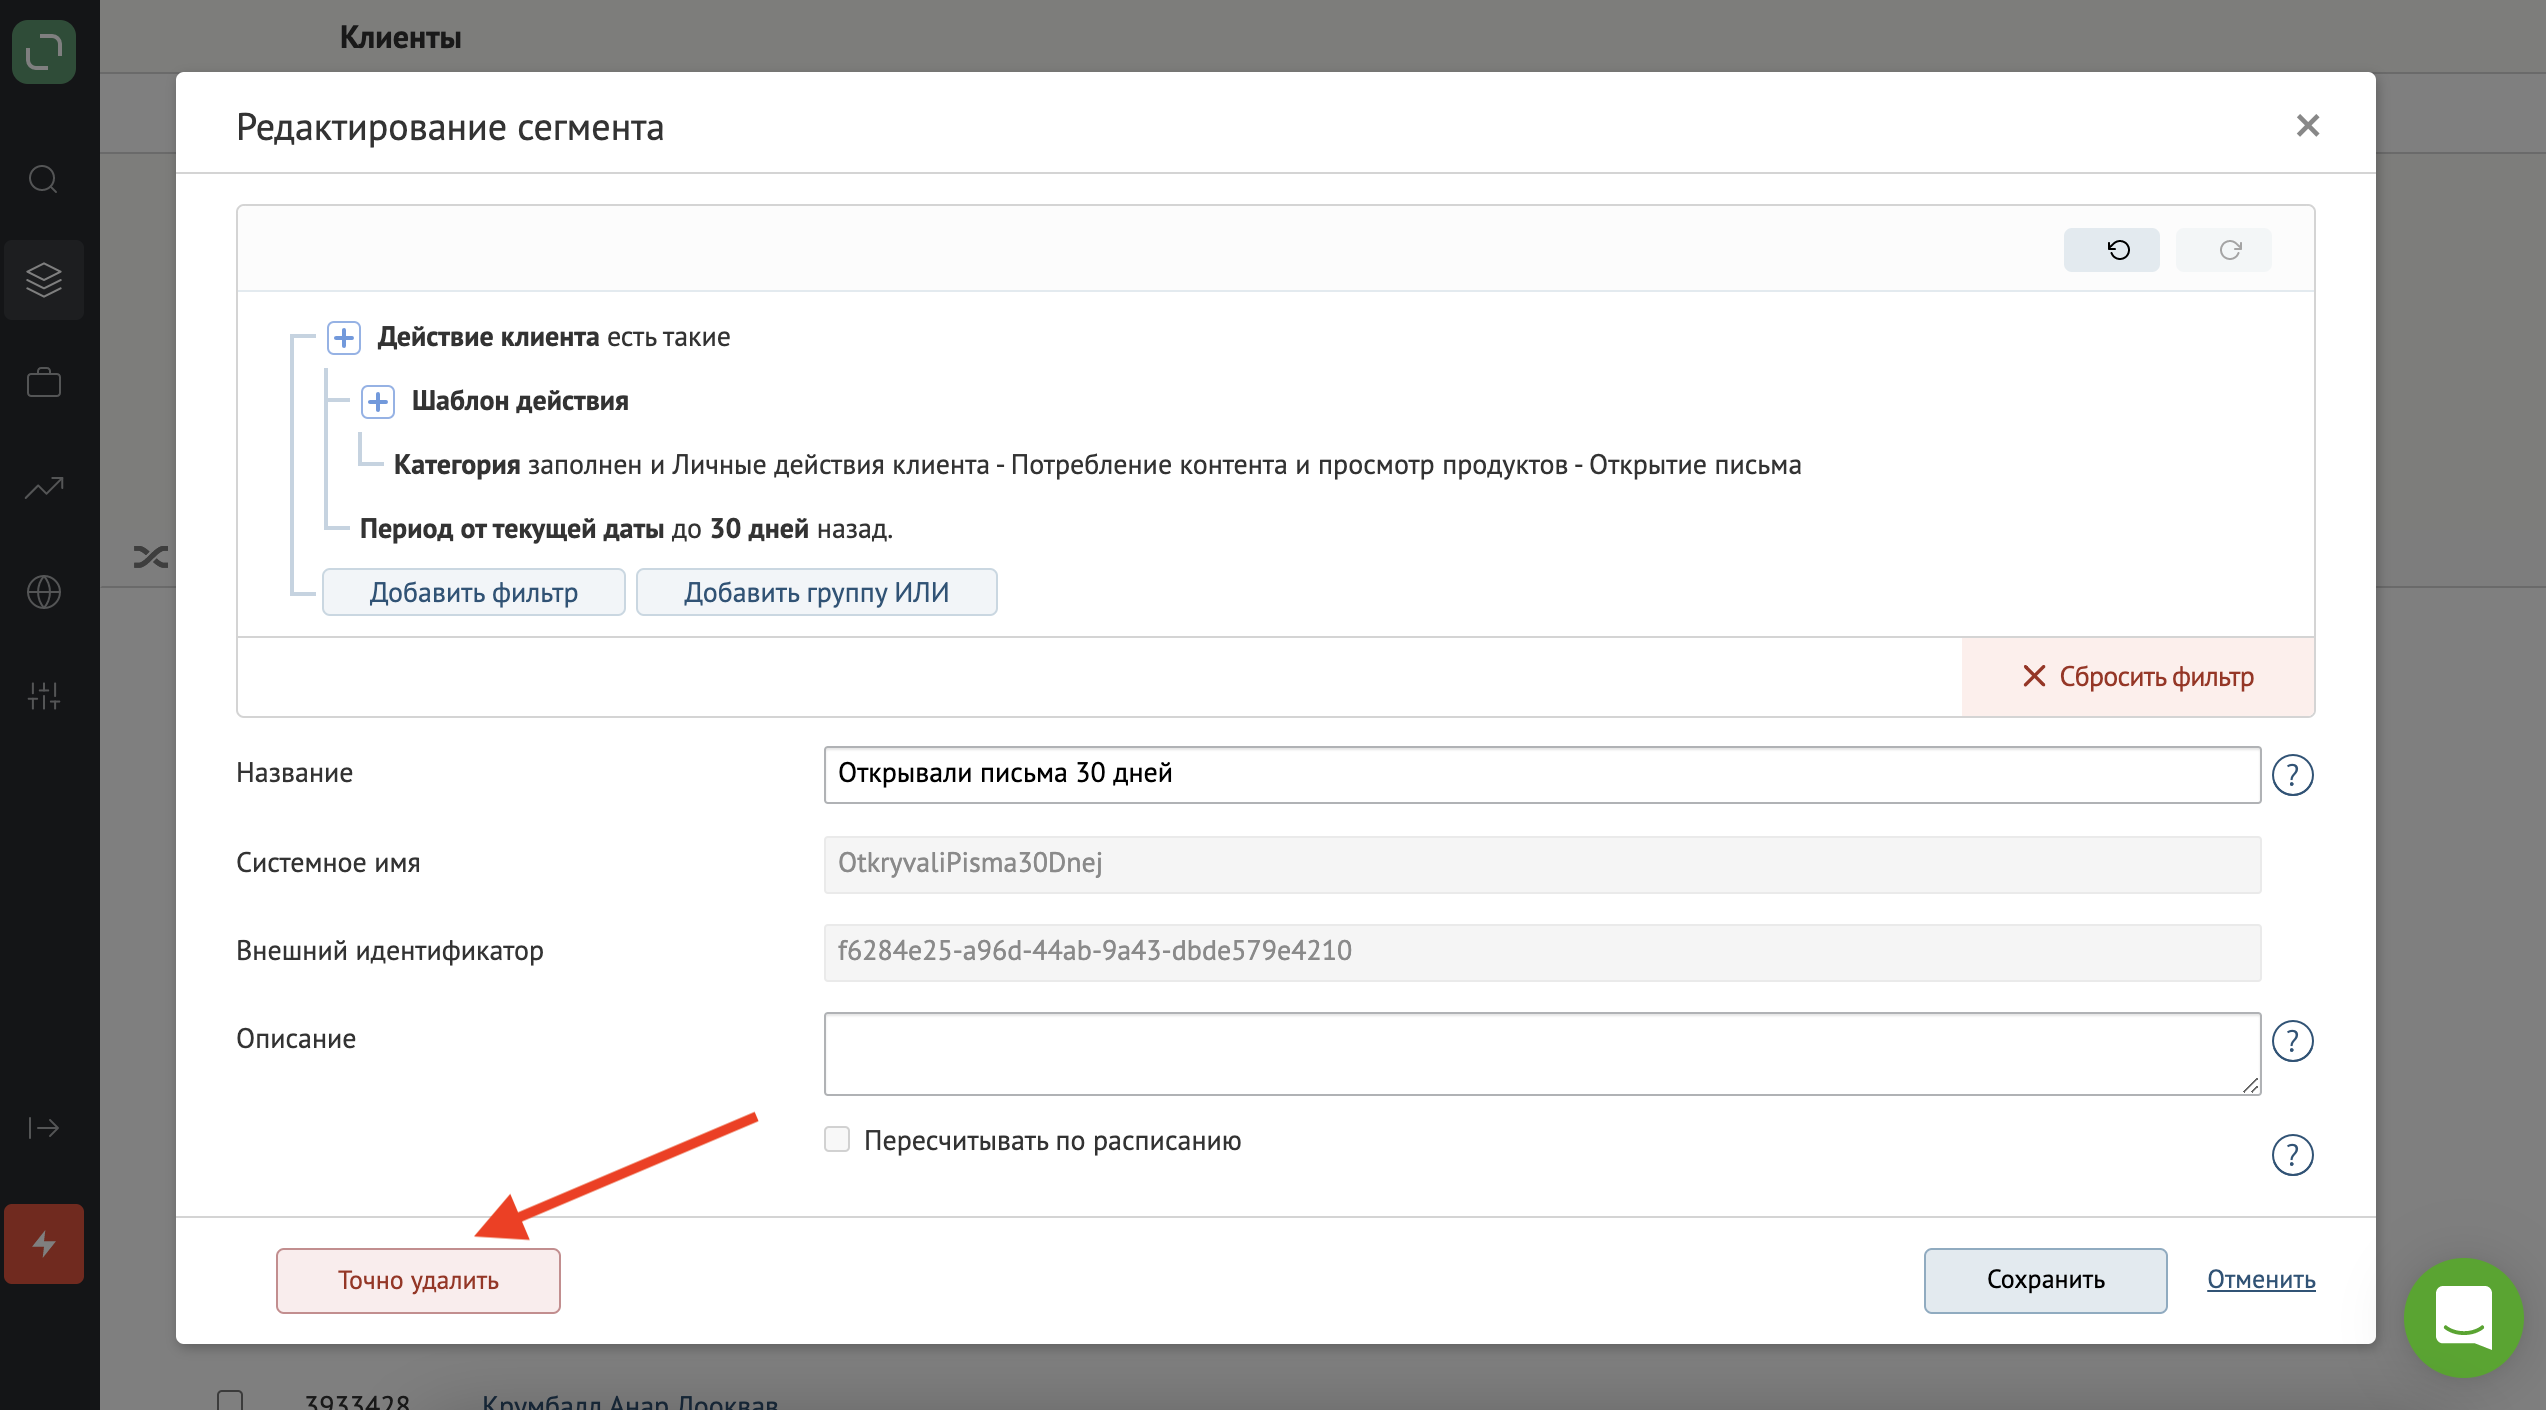Select checkbox for client row 3933428

pos(230,1400)
